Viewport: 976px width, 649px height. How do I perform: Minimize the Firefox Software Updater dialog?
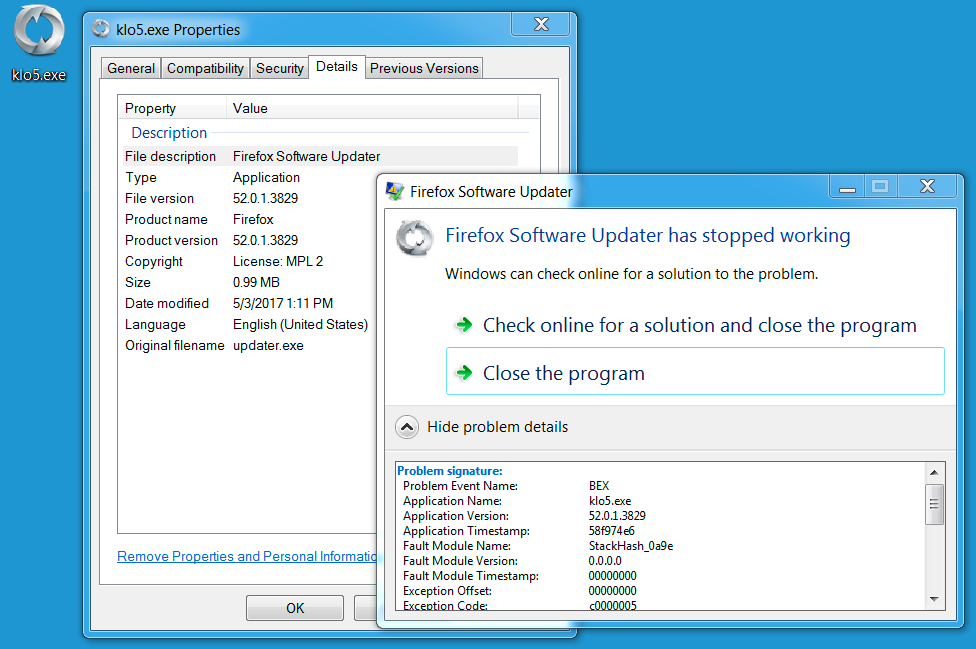[847, 186]
